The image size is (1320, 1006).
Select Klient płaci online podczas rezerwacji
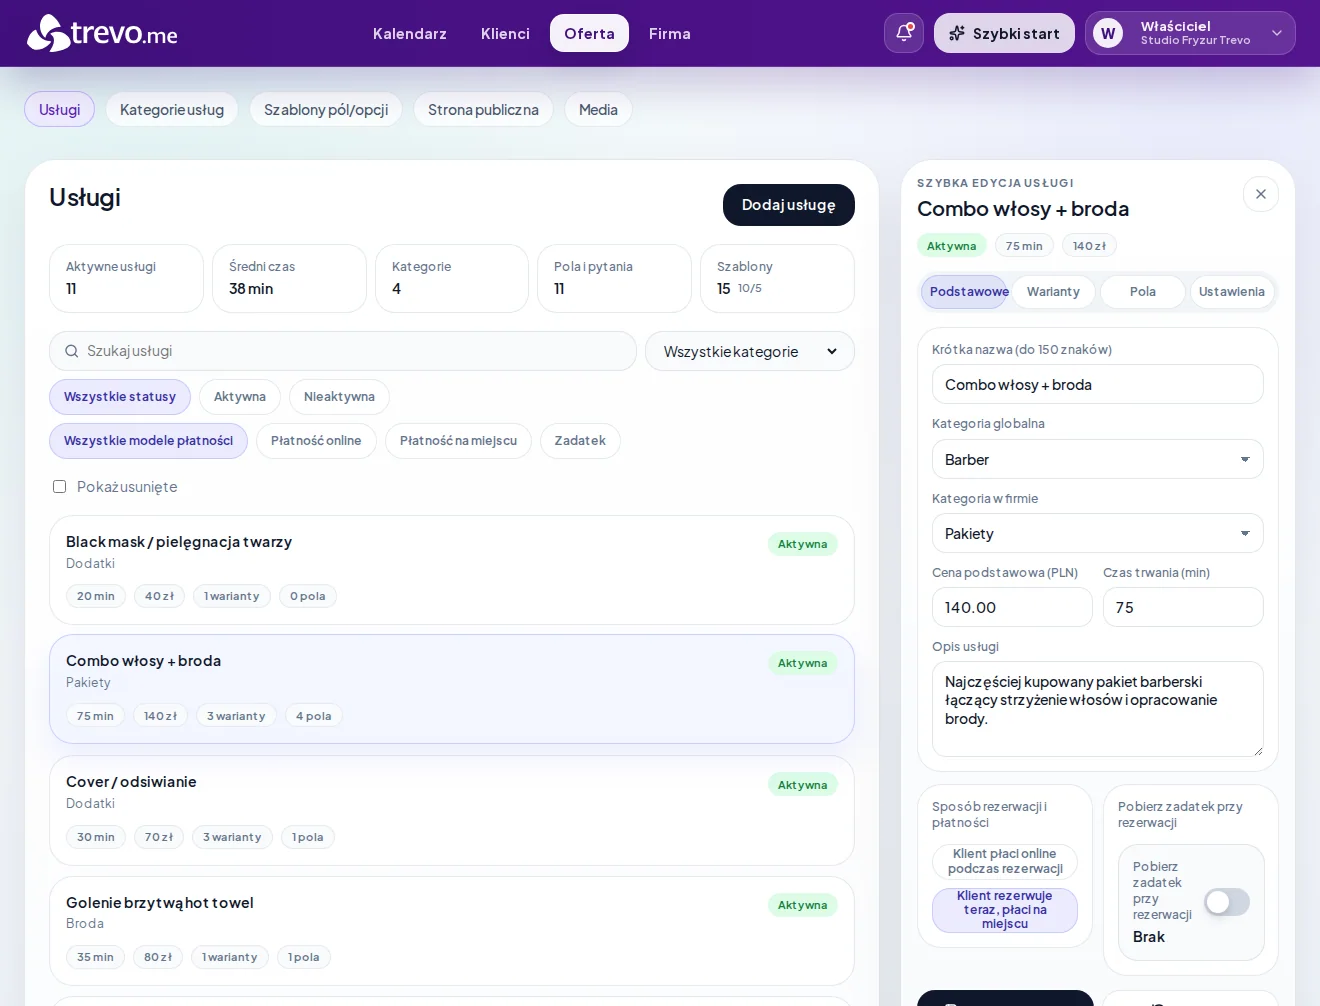pyautogui.click(x=1005, y=861)
